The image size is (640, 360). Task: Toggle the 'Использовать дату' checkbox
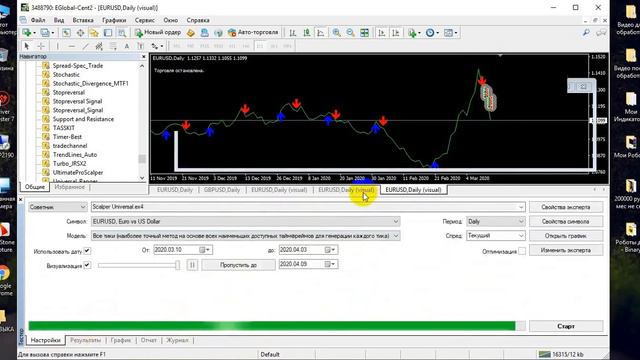point(87,251)
